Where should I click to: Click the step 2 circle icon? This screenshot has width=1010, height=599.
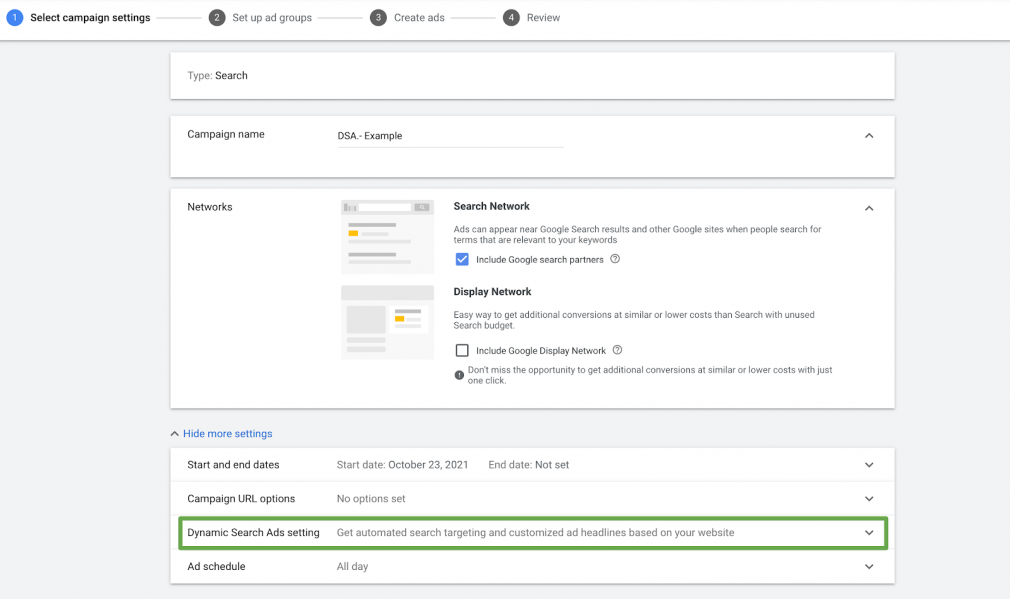217,17
